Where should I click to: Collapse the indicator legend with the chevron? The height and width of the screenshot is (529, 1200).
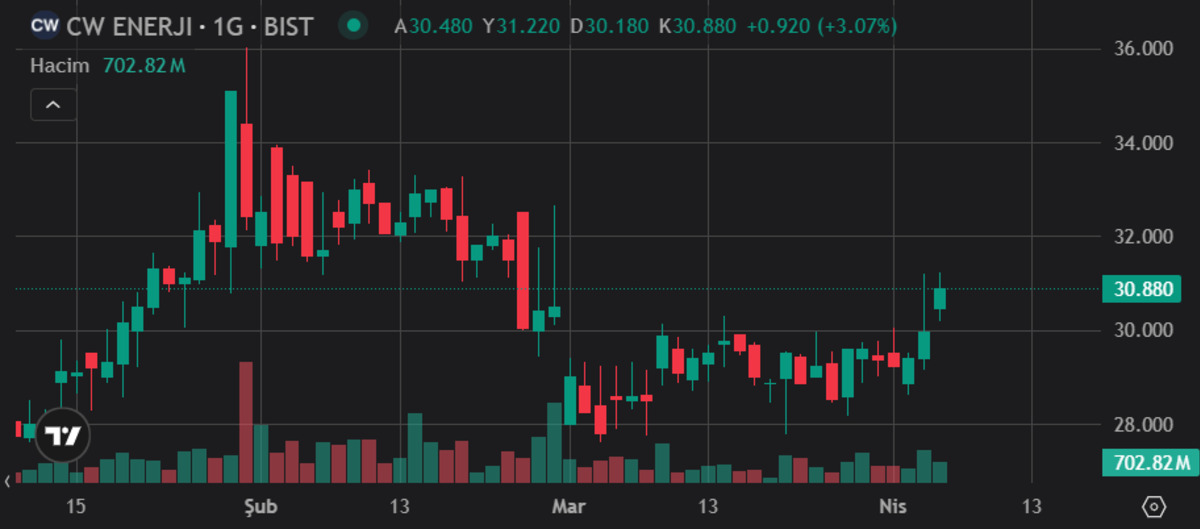coord(54,104)
